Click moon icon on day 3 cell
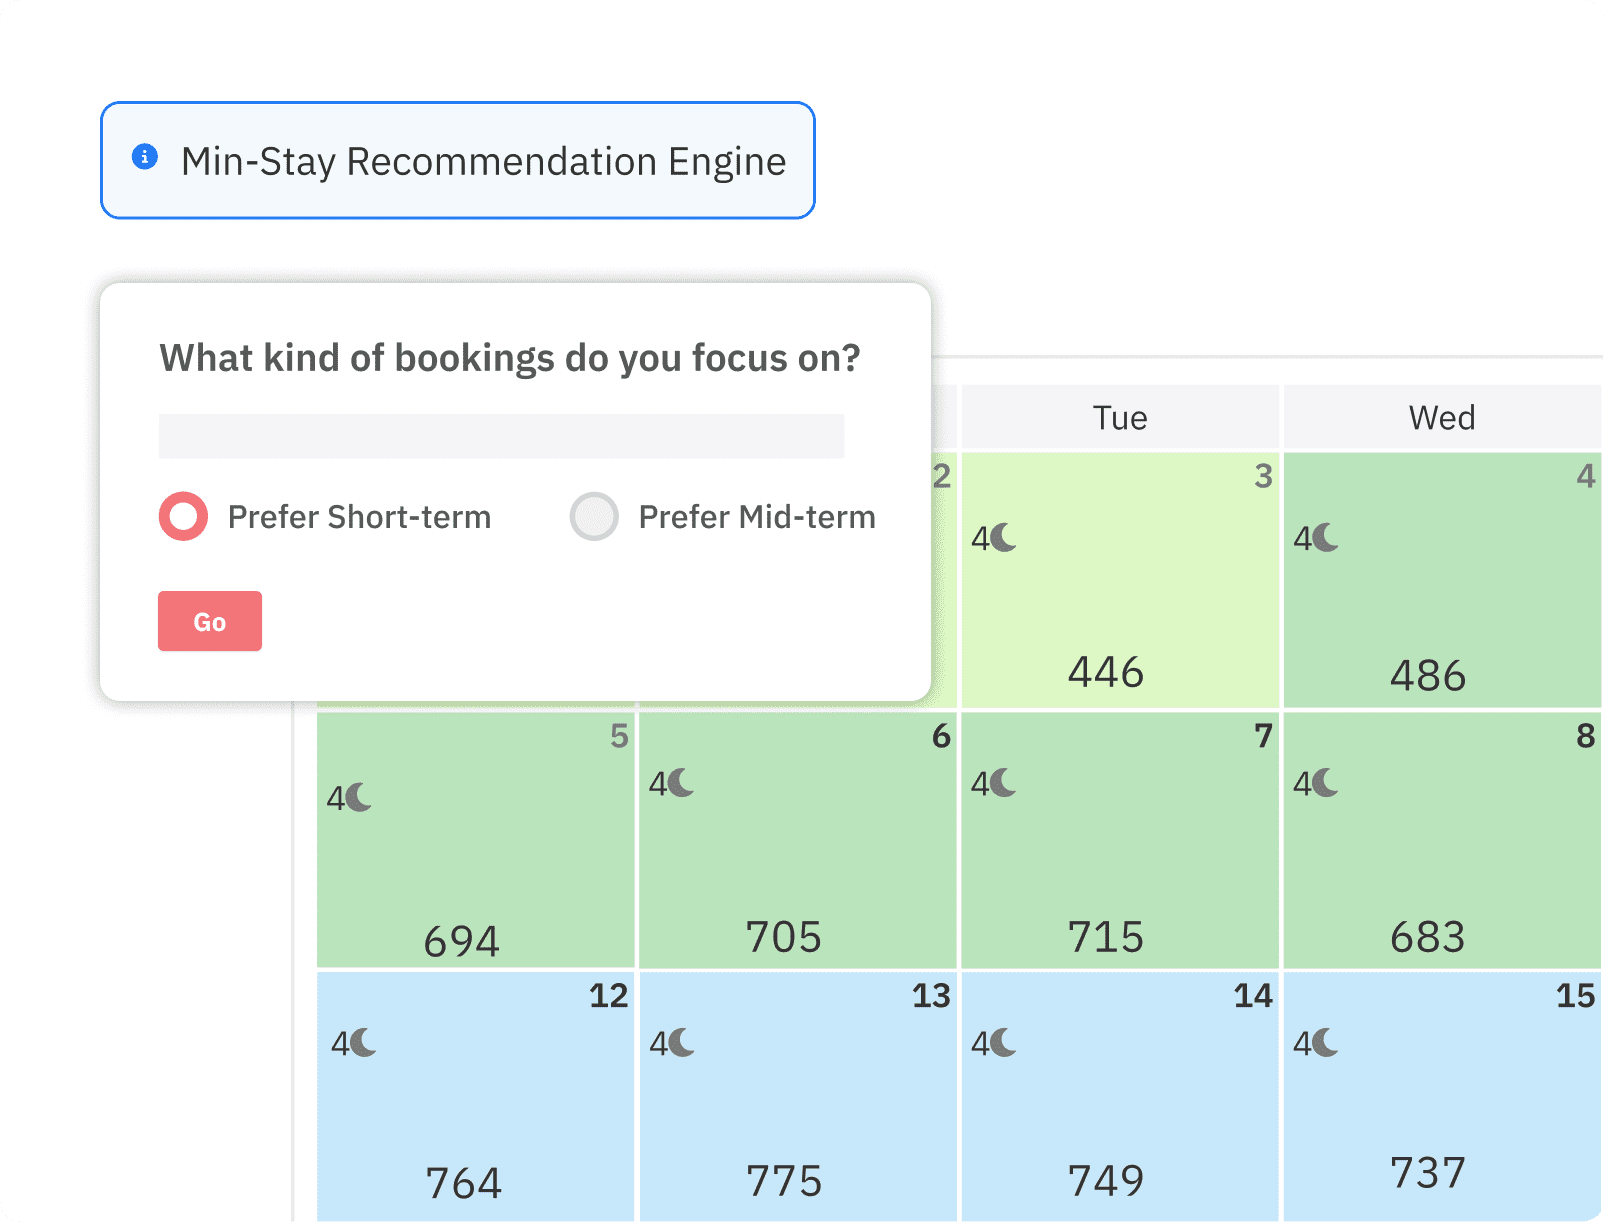1604x1222 pixels. point(1004,538)
